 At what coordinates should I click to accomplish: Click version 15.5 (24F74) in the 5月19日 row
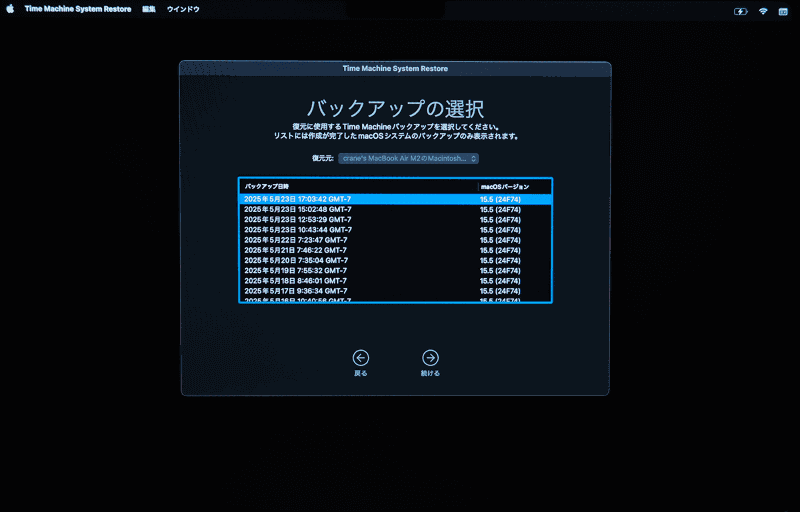pos(500,271)
